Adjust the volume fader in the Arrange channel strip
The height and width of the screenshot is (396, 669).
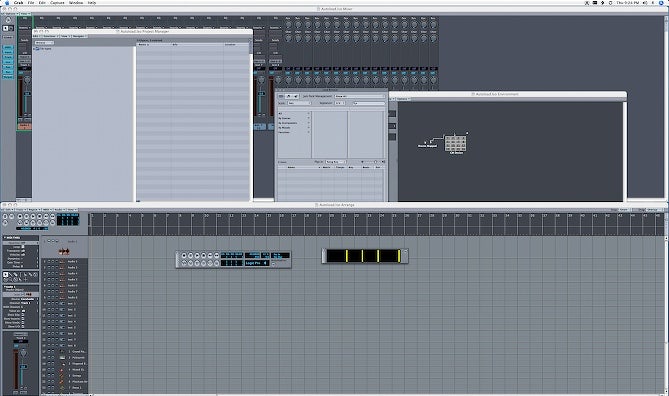point(24,367)
